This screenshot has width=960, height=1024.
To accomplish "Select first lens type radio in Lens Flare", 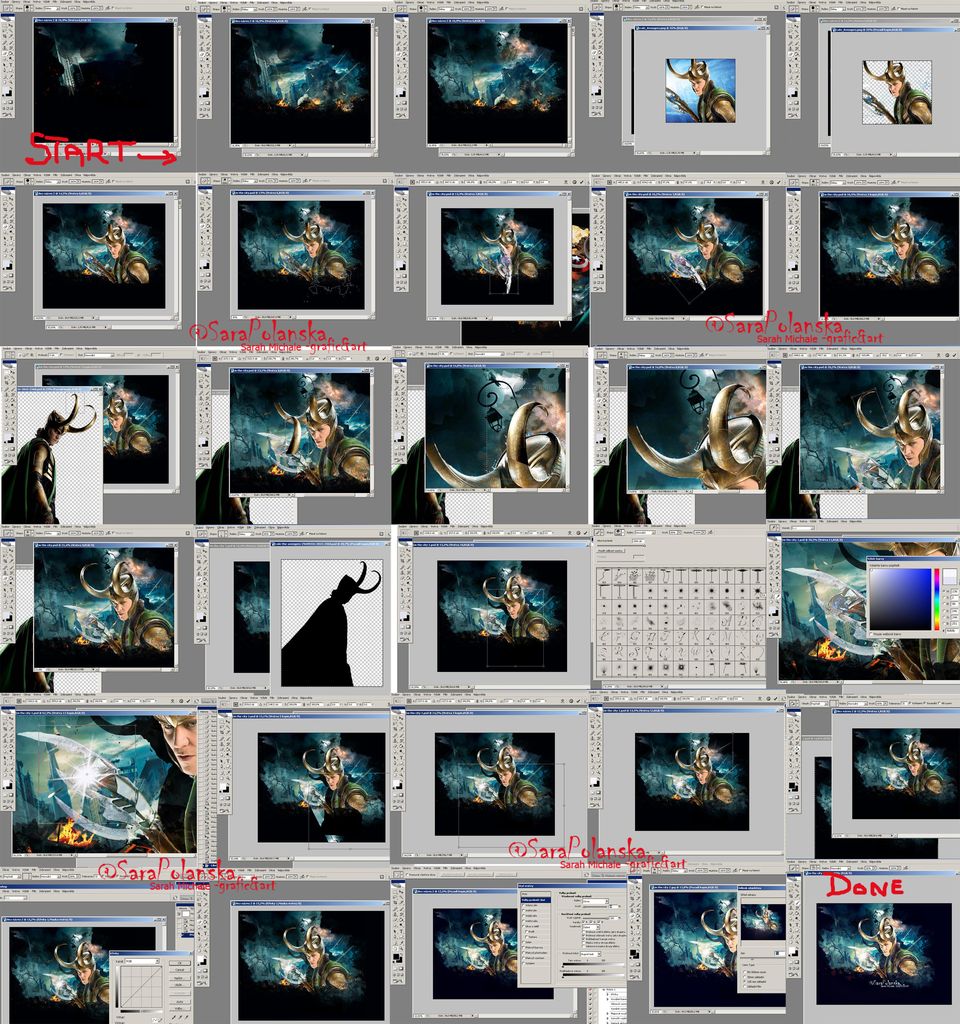I will [744, 972].
